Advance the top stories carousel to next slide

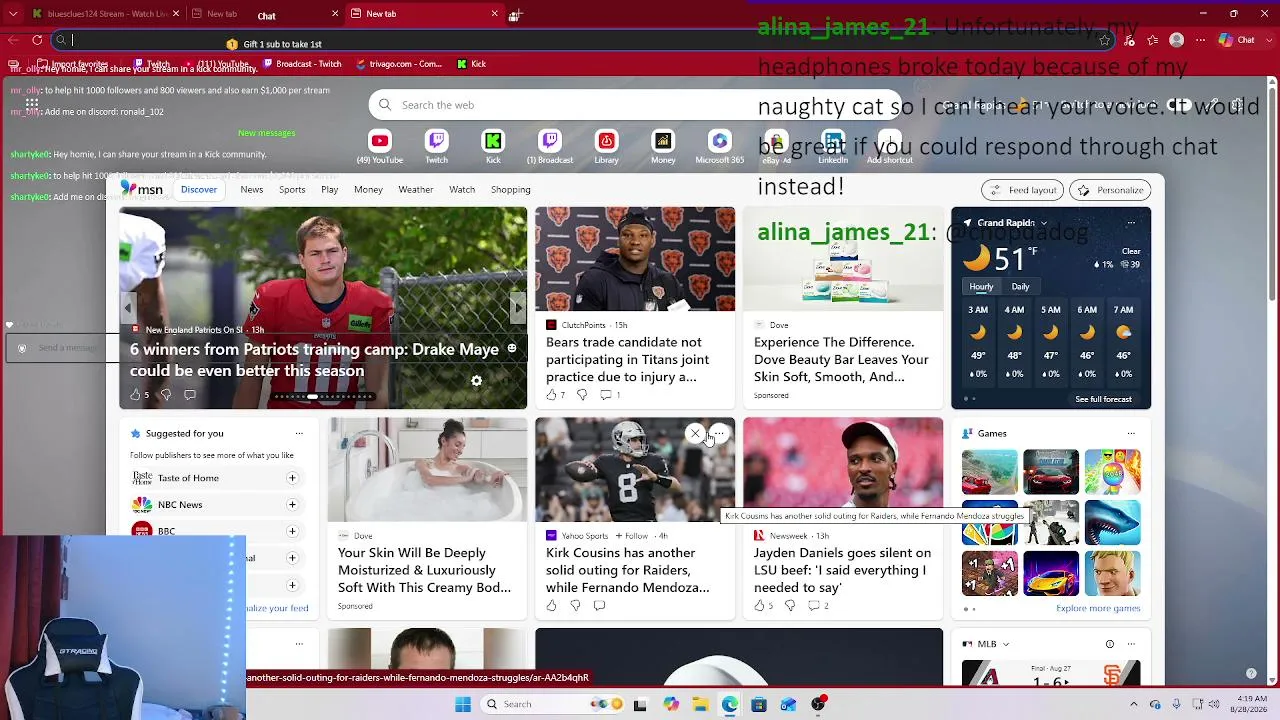point(517,308)
